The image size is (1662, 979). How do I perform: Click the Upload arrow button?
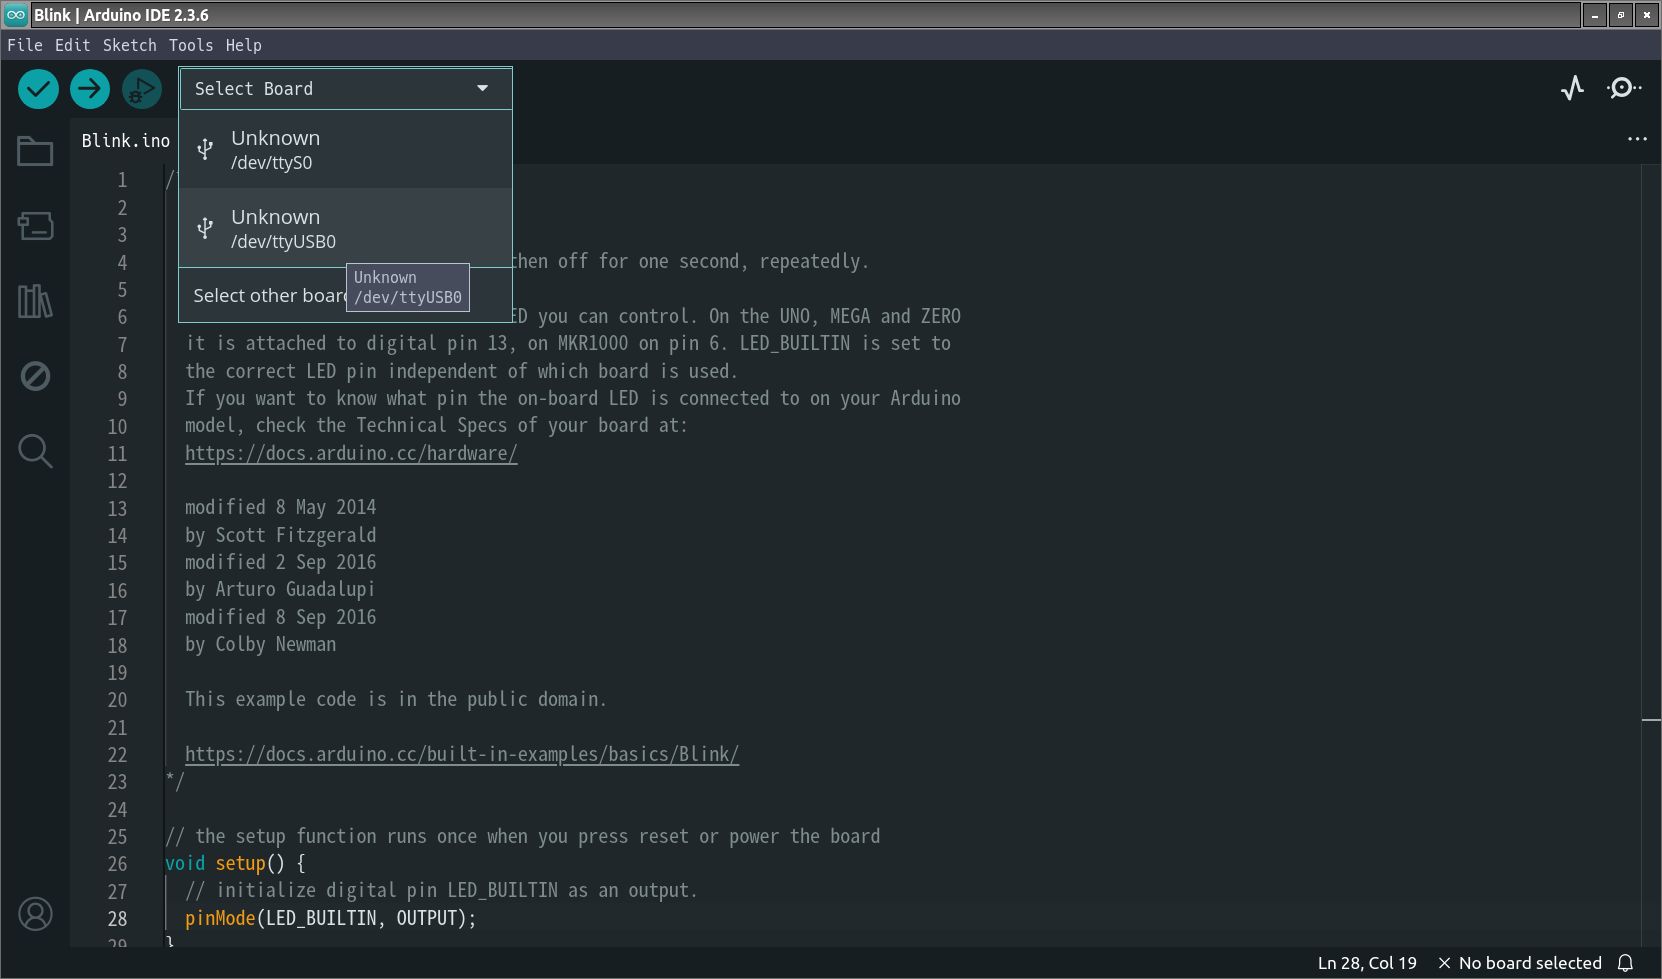[90, 89]
